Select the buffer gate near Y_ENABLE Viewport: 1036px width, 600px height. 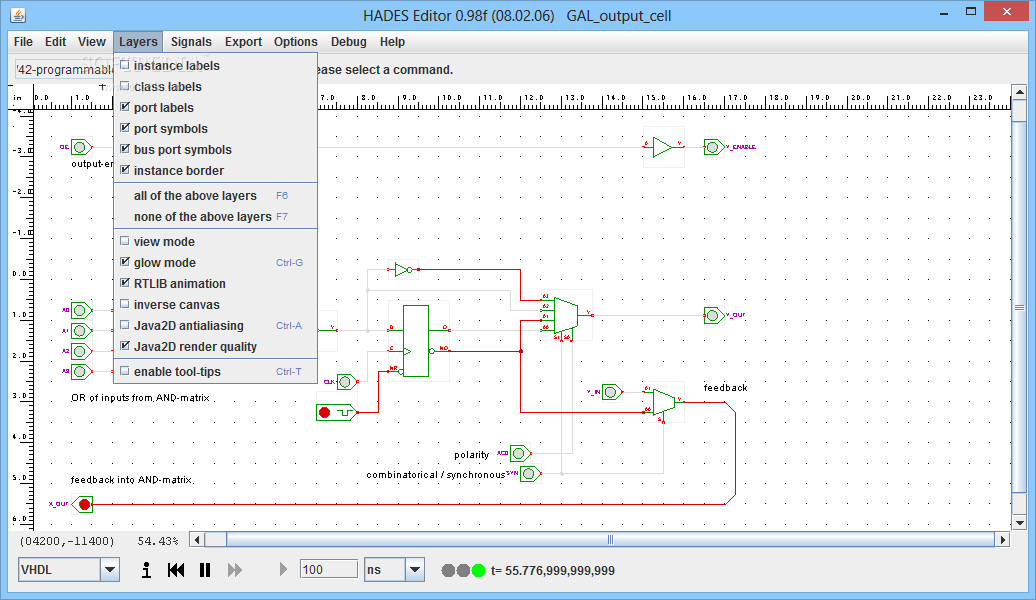coord(663,147)
